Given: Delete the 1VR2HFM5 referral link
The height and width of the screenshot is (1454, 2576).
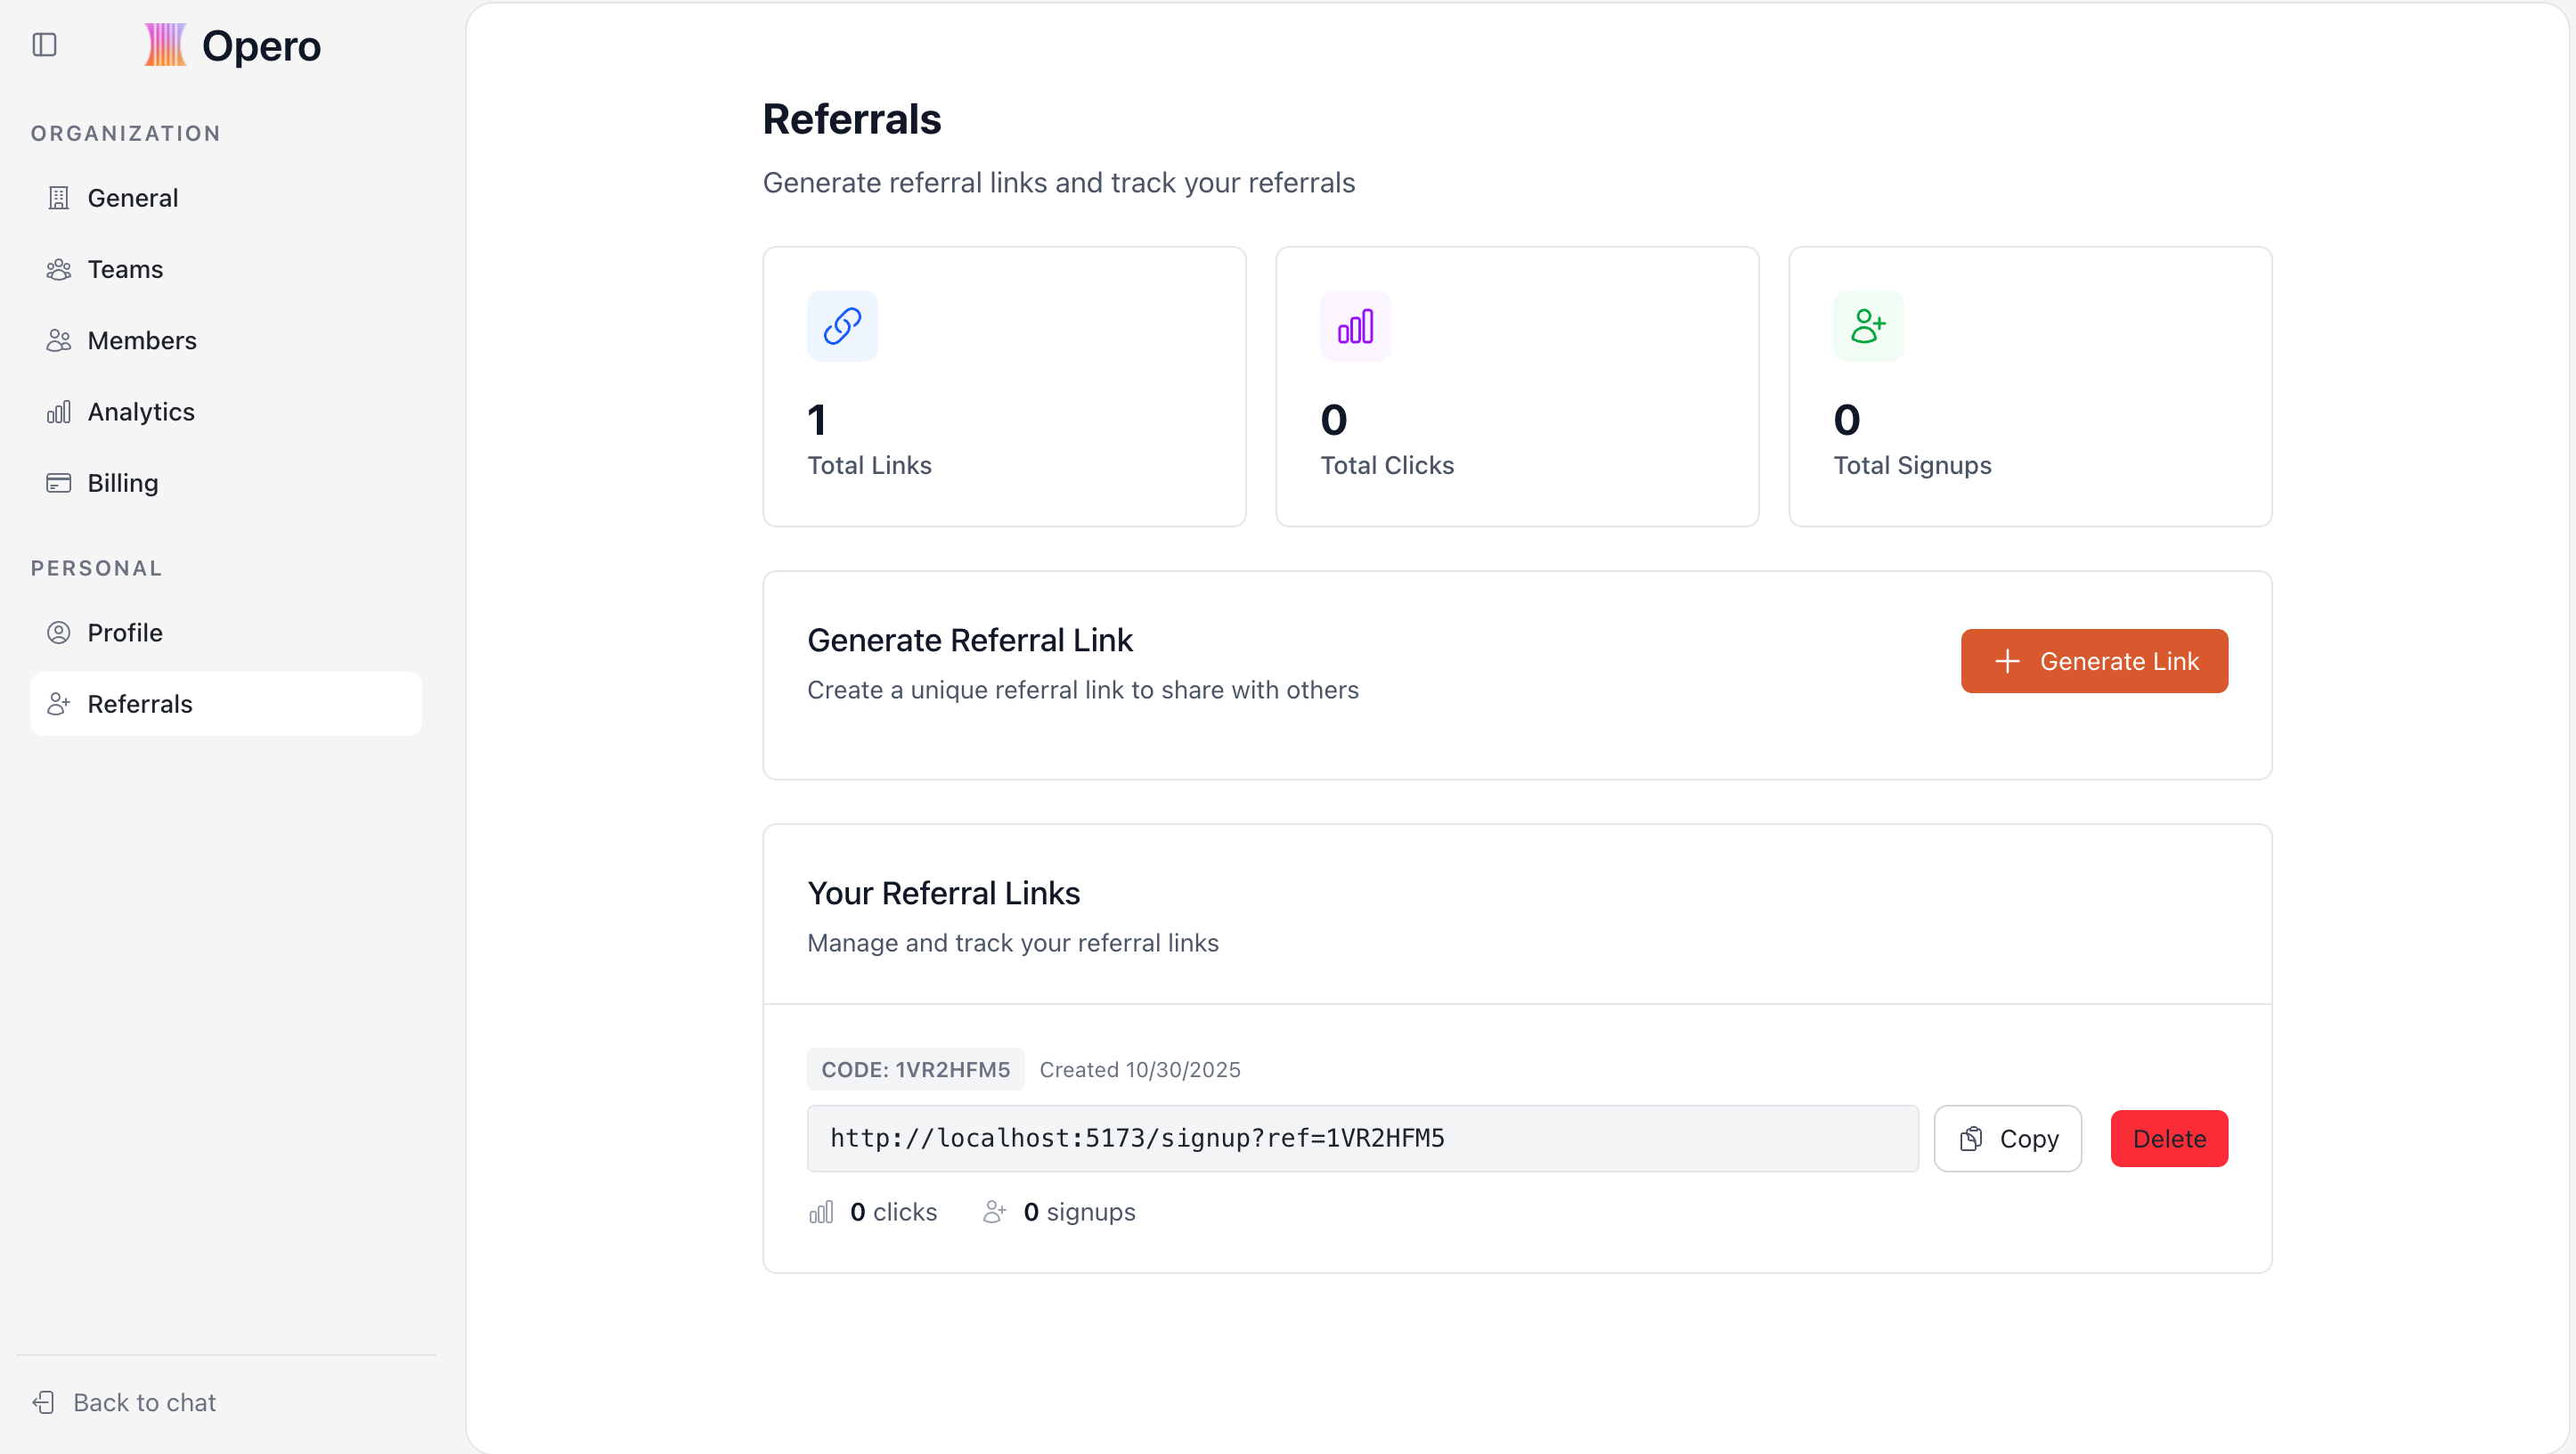Looking at the screenshot, I should (x=2168, y=1138).
